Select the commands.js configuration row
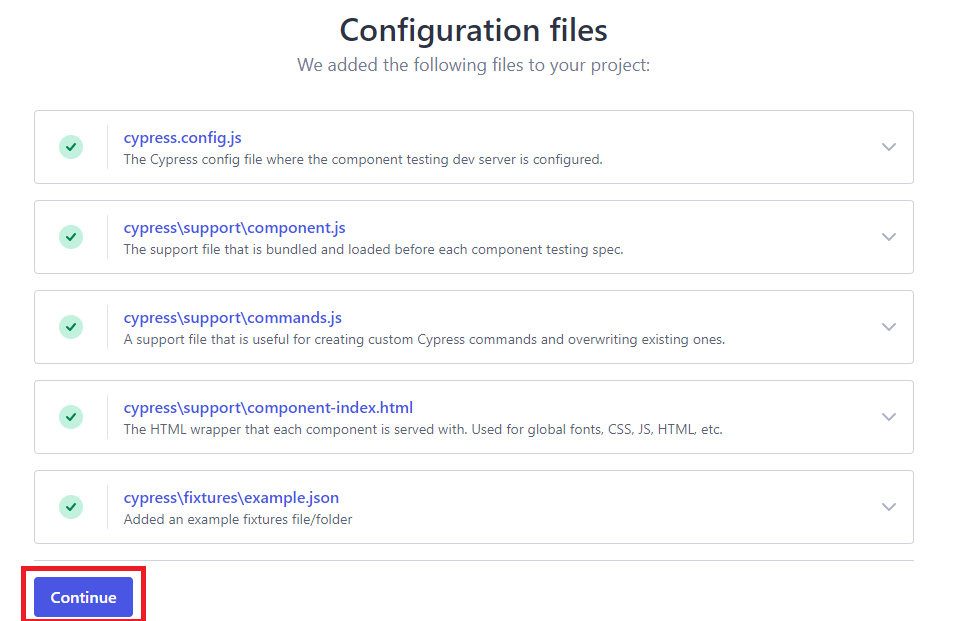This screenshot has height=621, width=976. coord(474,327)
